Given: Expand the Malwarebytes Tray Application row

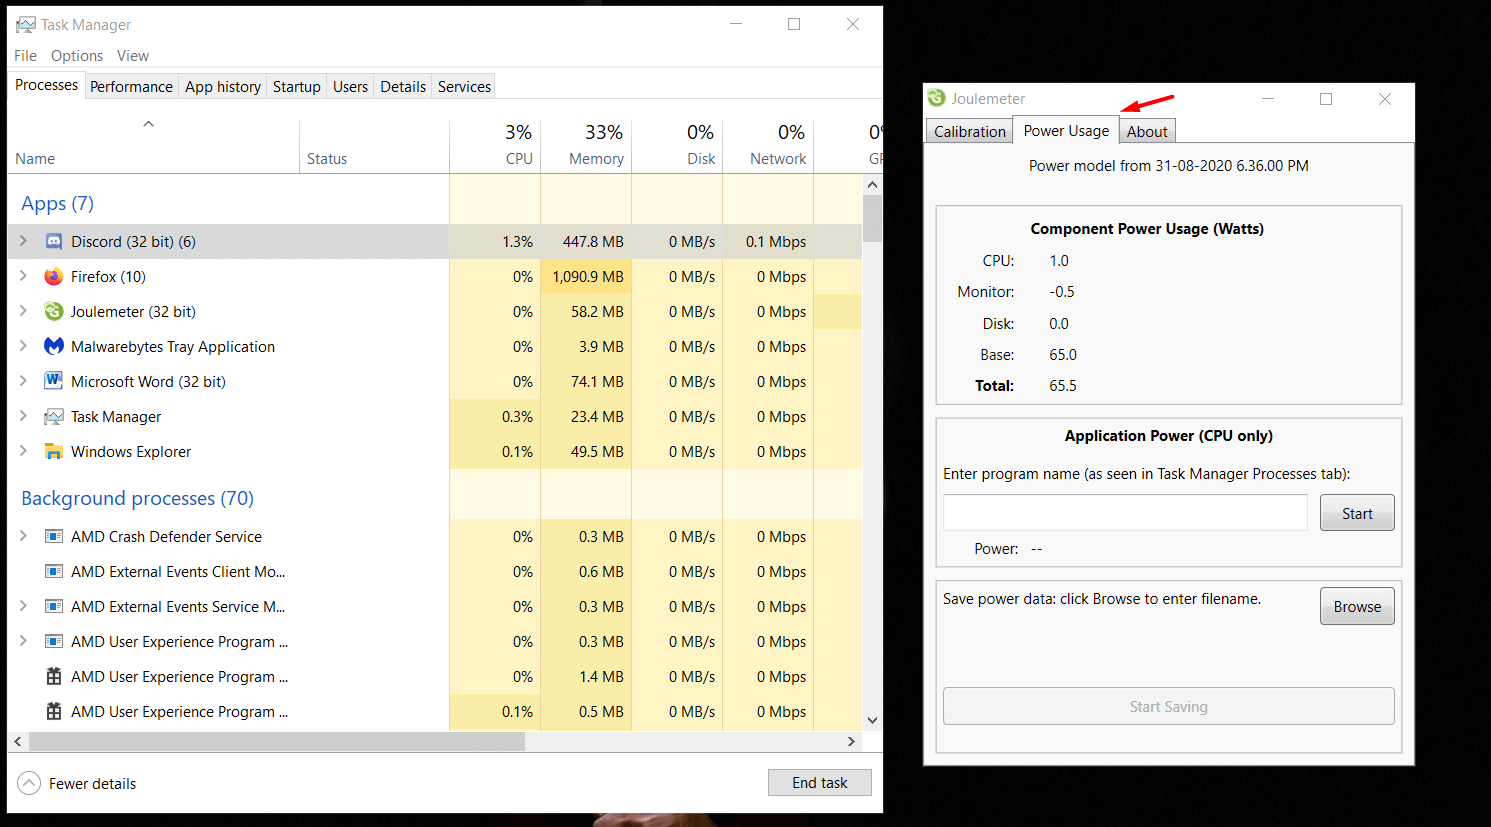Looking at the screenshot, I should (x=23, y=346).
